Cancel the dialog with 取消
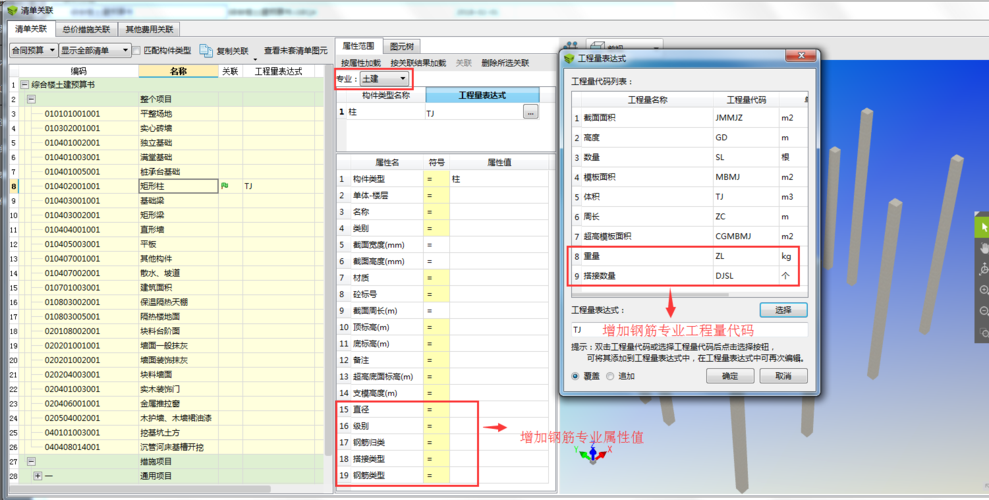Image resolution: width=989 pixels, height=500 pixels. point(783,376)
